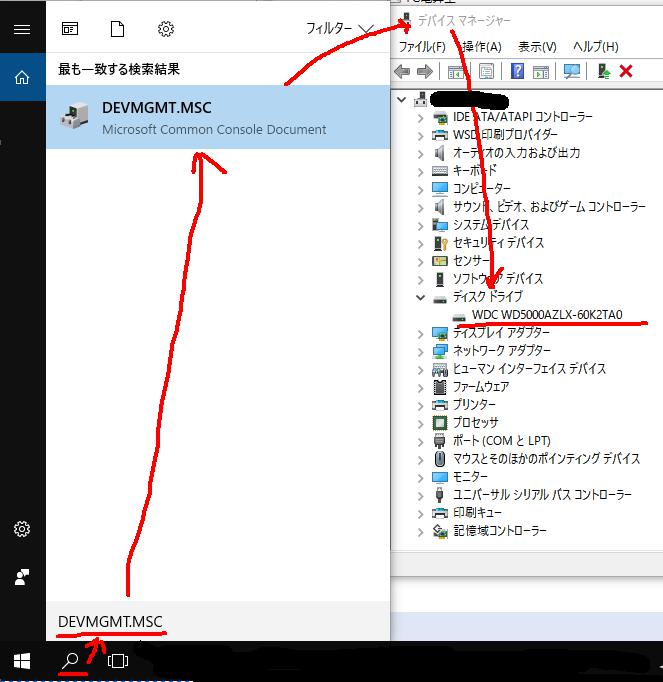Select ヒューマン インターフェイス デバイス
The image size is (663, 682).
click(529, 368)
